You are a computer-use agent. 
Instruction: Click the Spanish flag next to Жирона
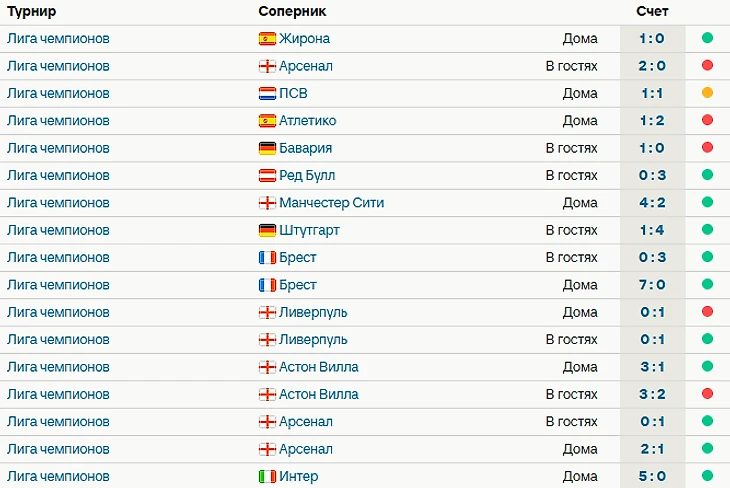click(267, 39)
